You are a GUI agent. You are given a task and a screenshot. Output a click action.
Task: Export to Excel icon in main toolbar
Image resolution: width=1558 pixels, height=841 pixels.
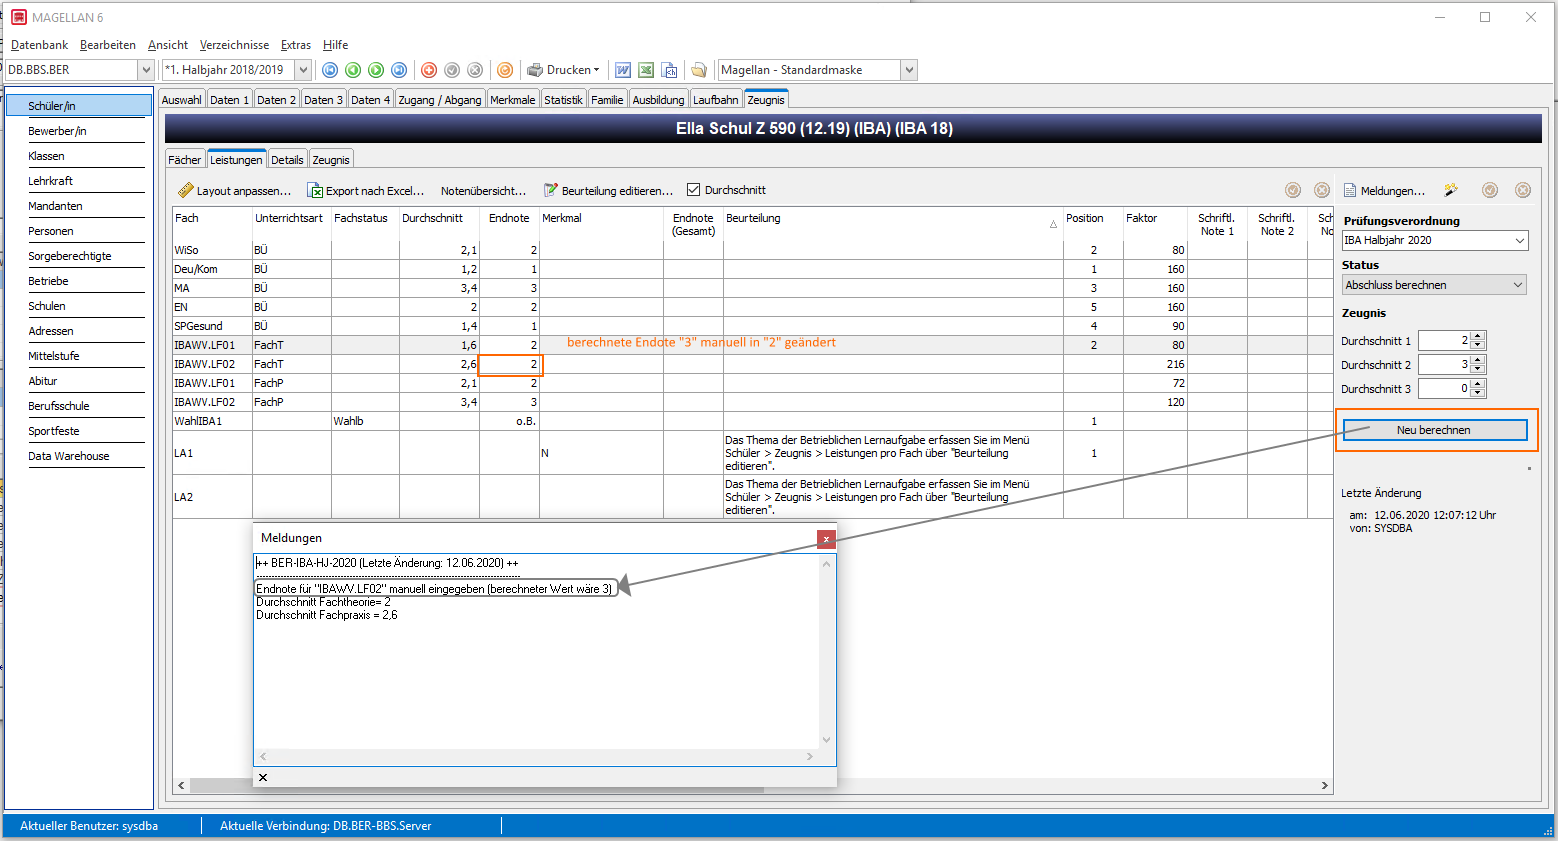(646, 70)
